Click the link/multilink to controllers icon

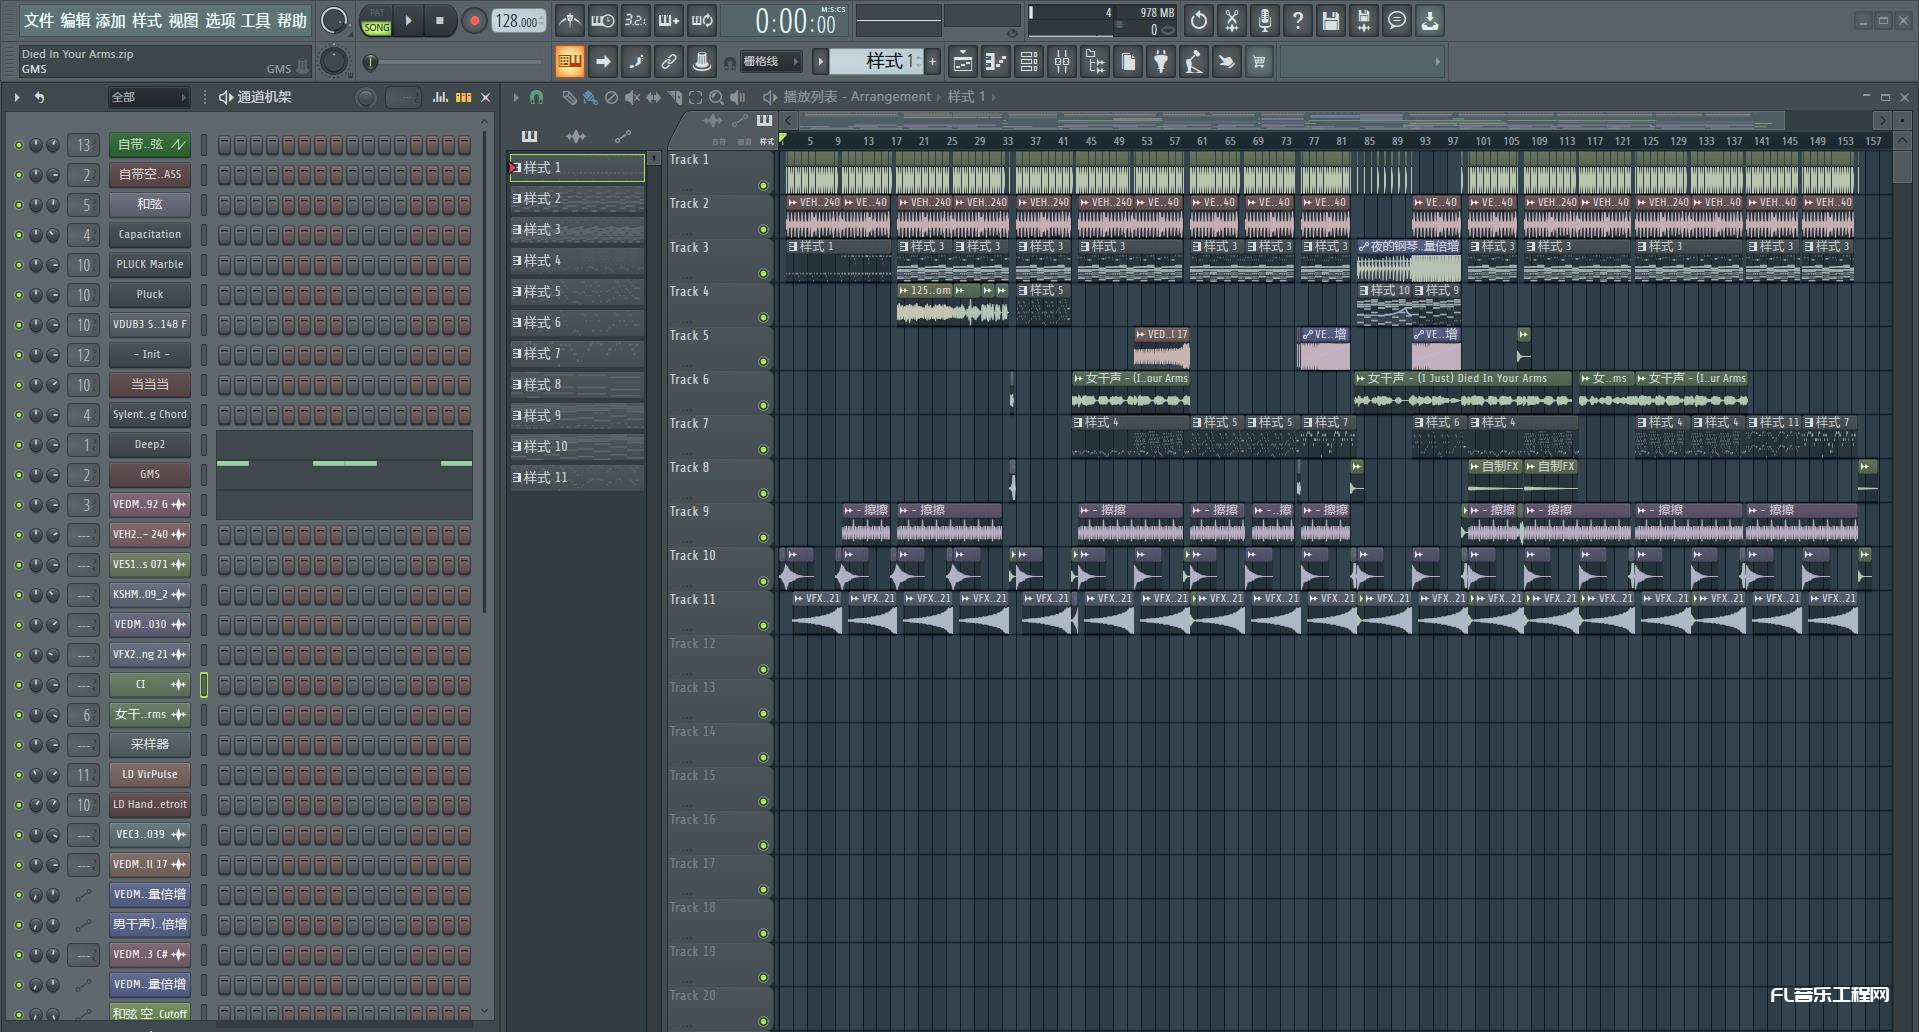[668, 62]
